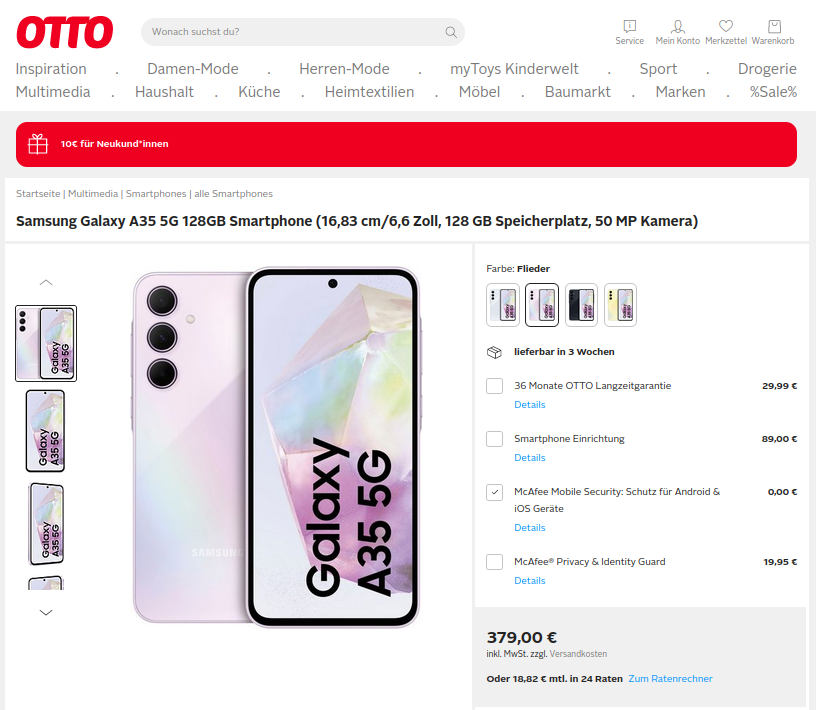Open the Service icon

(x=629, y=26)
